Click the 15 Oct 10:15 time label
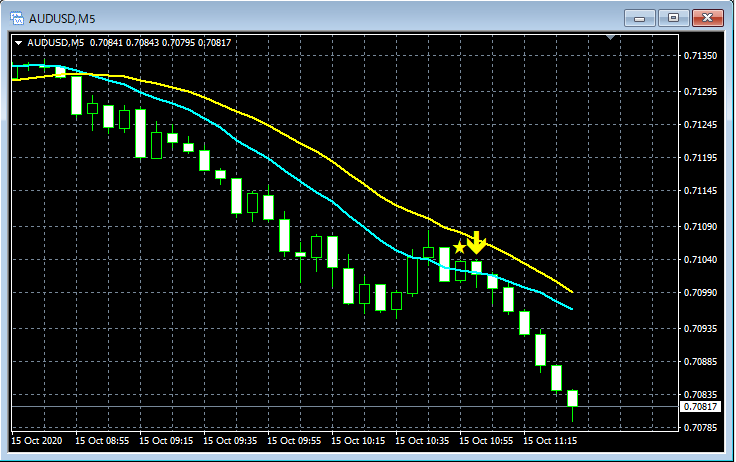The width and height of the screenshot is (736, 462). 358,441
